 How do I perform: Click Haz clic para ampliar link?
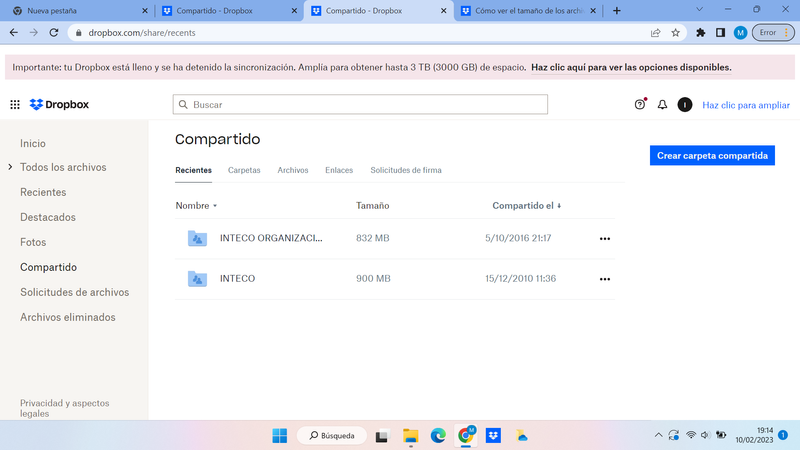click(x=746, y=105)
